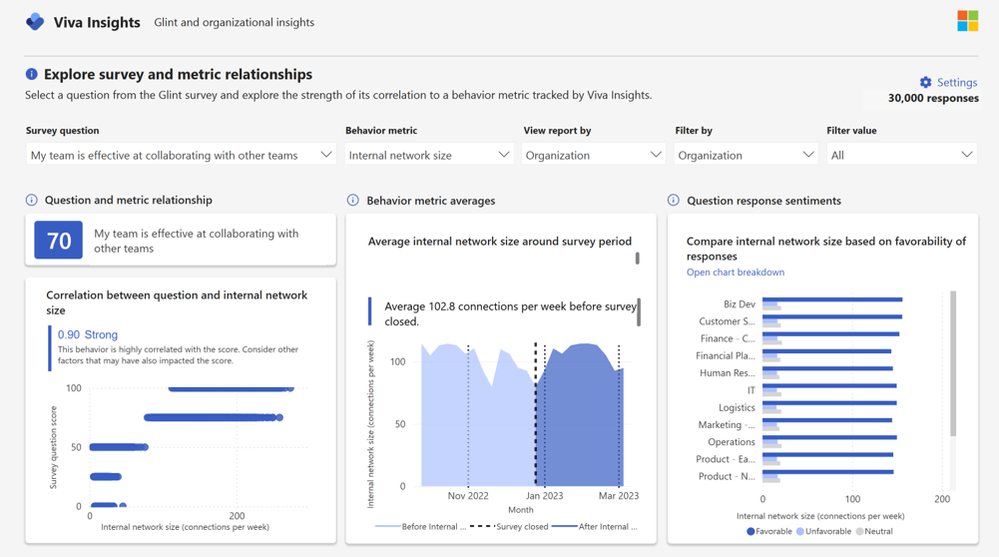Click the Finance - C... row label

pyautogui.click(x=728, y=339)
